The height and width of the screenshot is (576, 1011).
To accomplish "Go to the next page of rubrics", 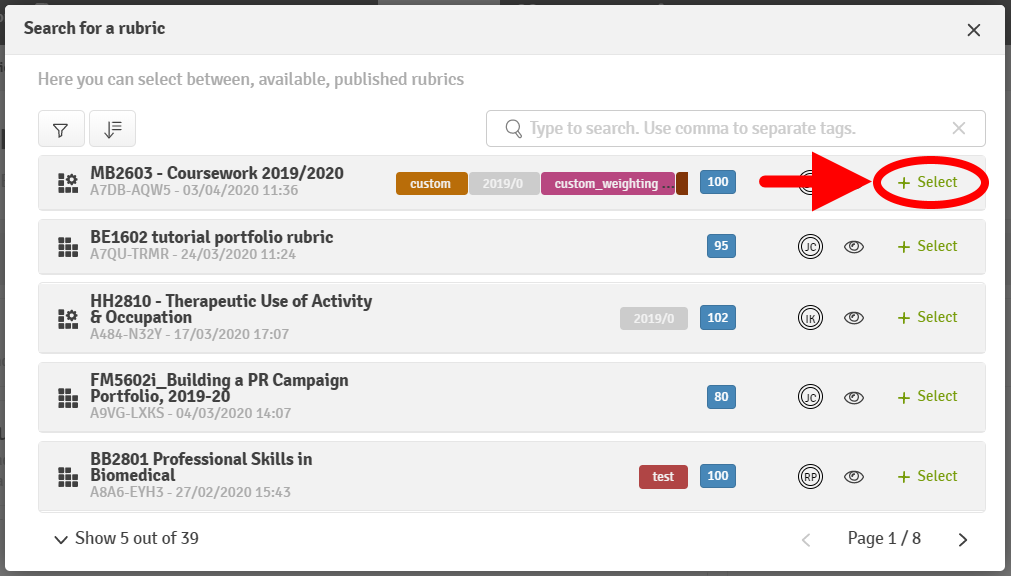I will point(963,540).
